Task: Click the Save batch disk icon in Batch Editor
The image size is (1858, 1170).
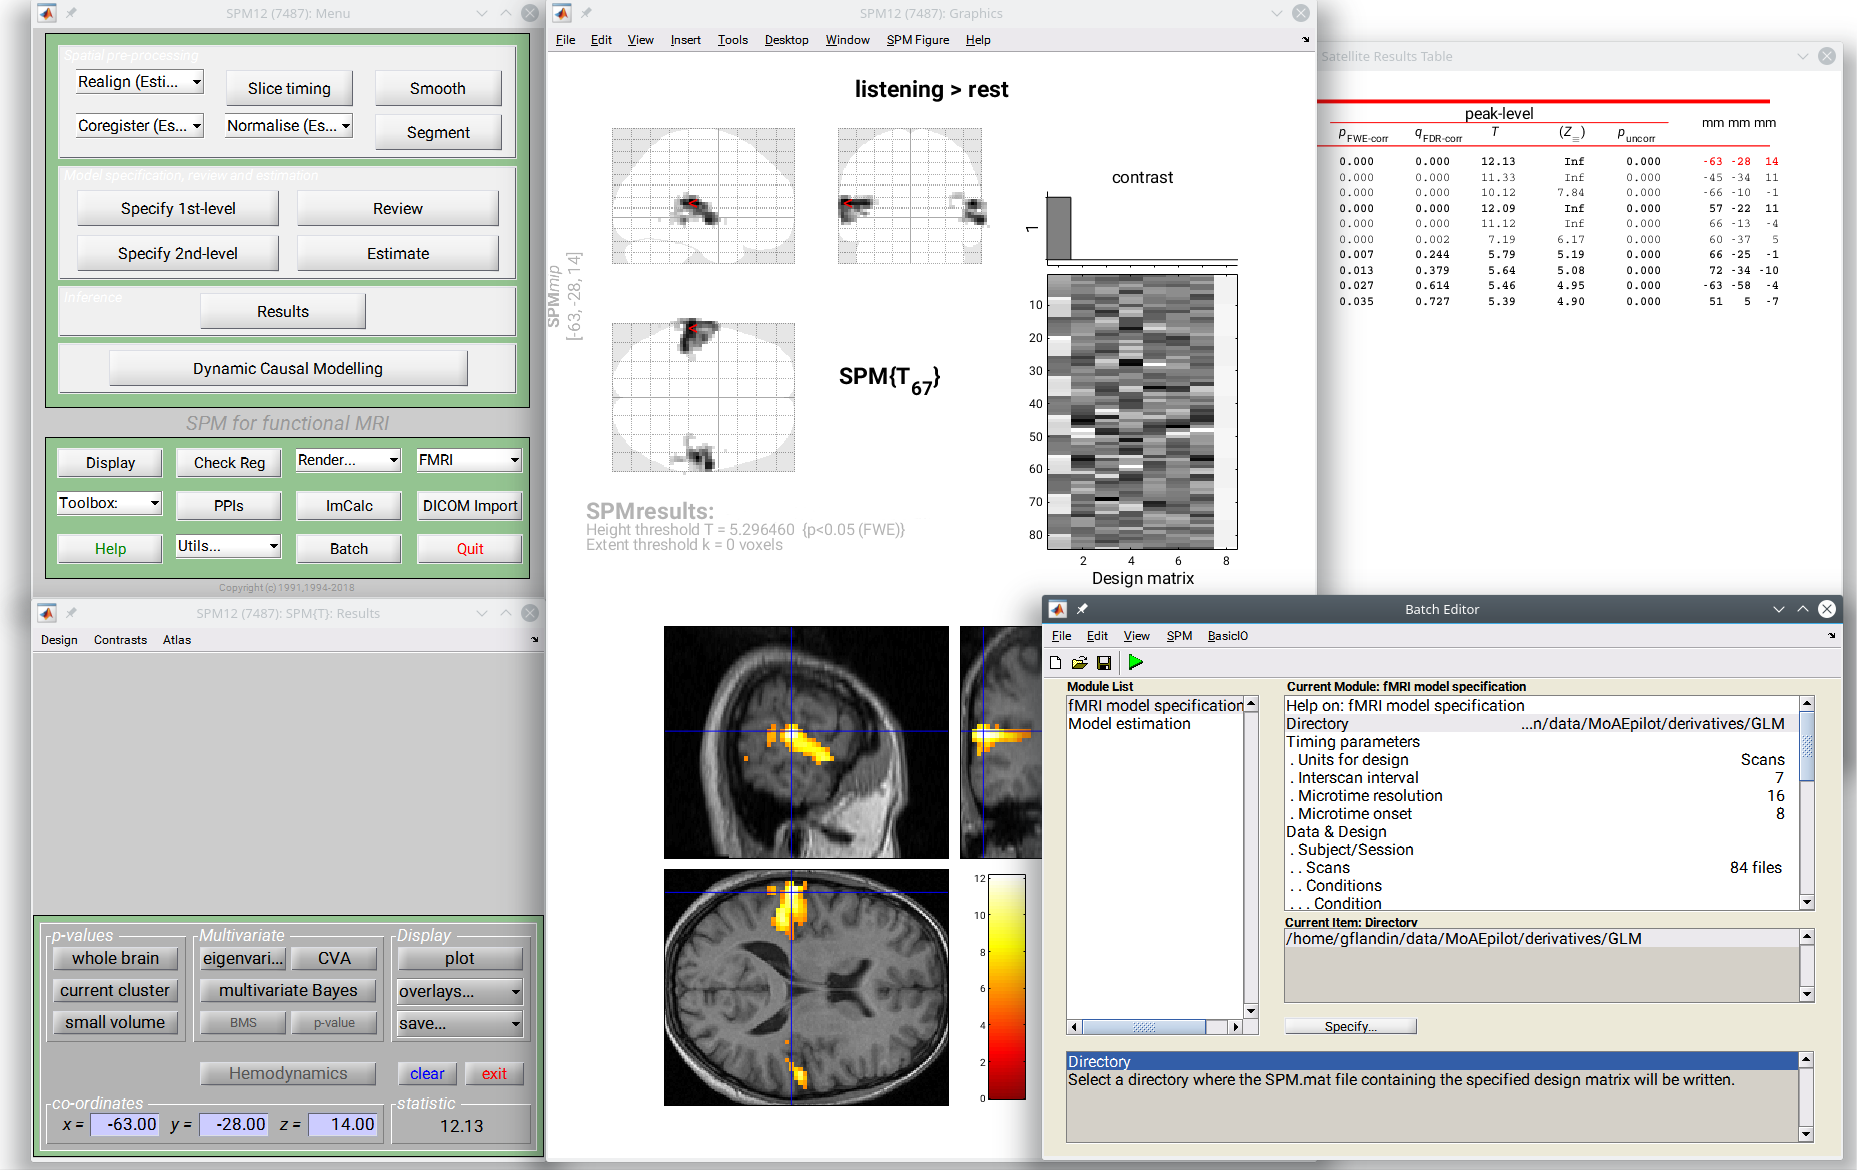Action: (1104, 662)
